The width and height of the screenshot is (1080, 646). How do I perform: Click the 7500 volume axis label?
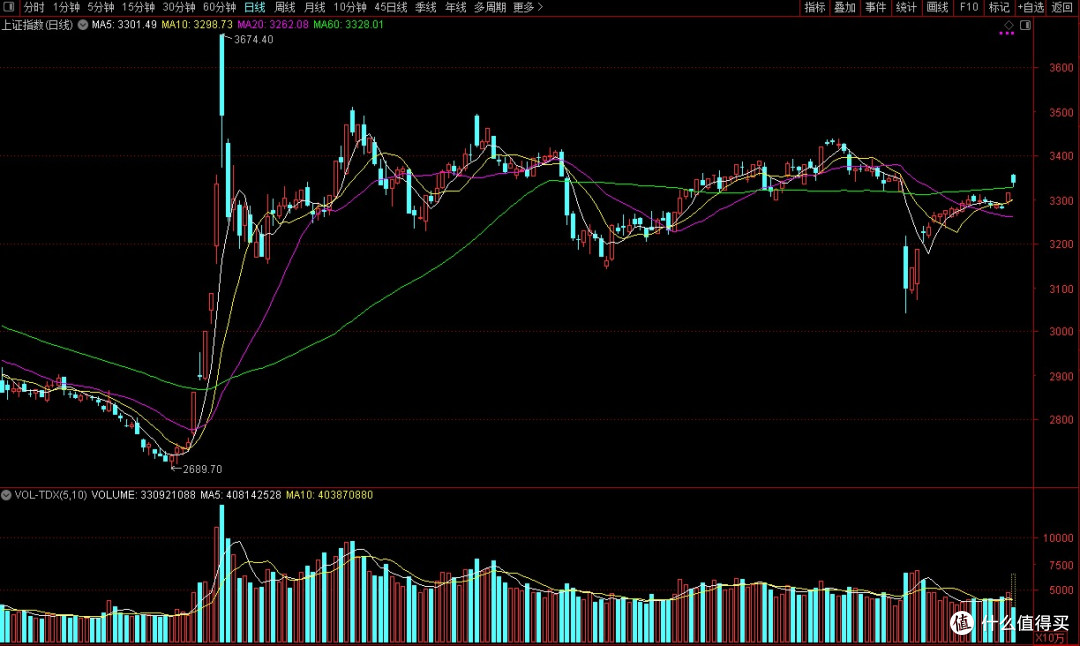point(1061,565)
